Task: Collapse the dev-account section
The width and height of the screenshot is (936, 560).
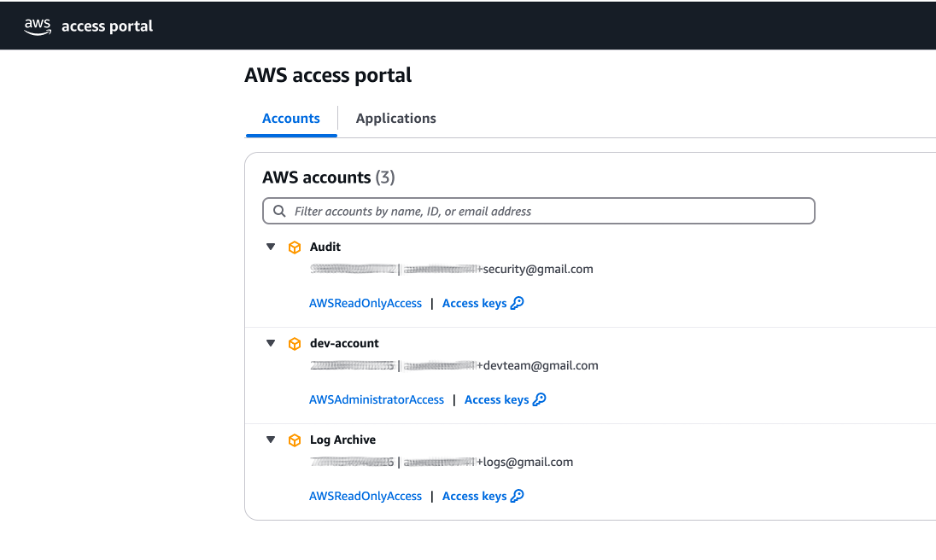Action: 270,343
